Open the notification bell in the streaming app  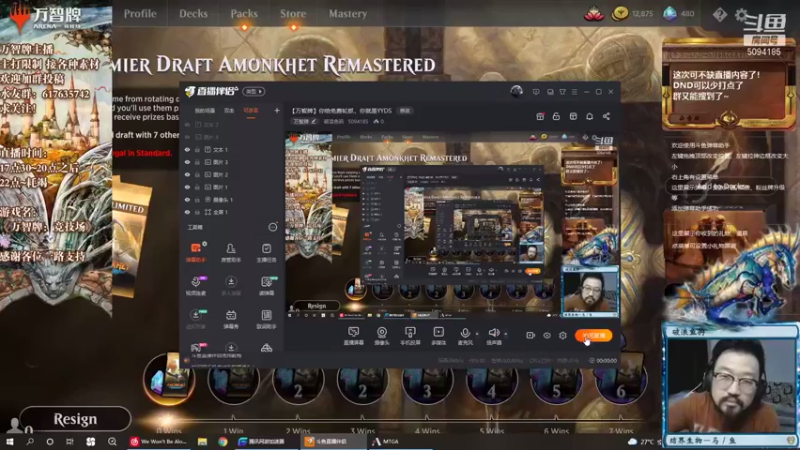click(589, 116)
